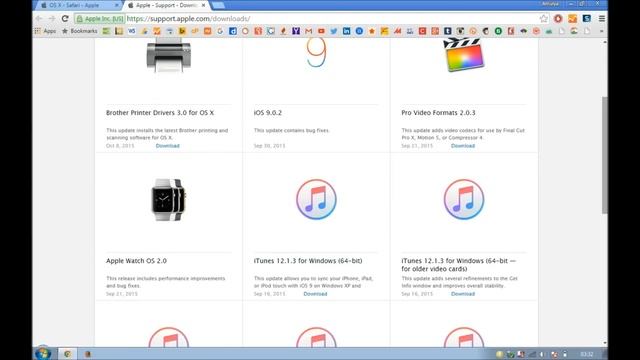Click the Final Cut clapperboard thumbnail
The image size is (640, 360).
point(464,55)
